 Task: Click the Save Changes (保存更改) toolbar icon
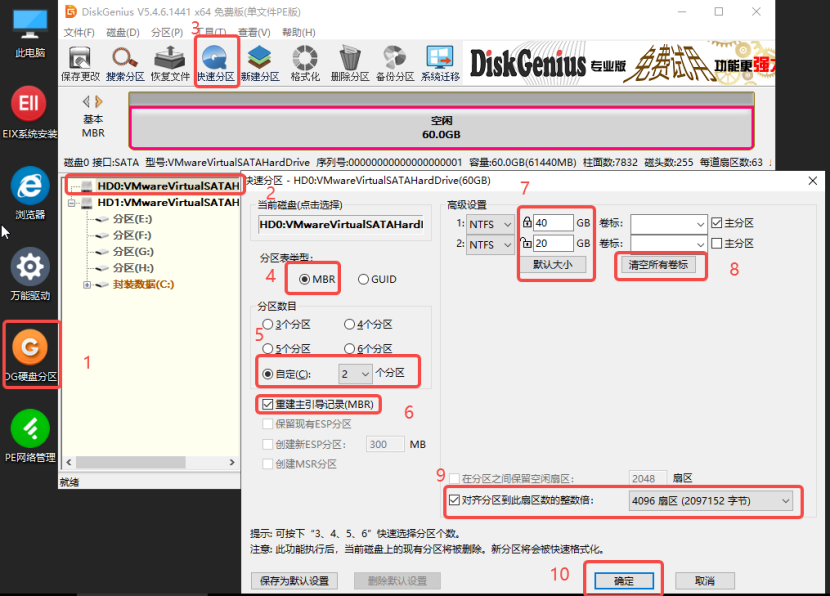80,64
